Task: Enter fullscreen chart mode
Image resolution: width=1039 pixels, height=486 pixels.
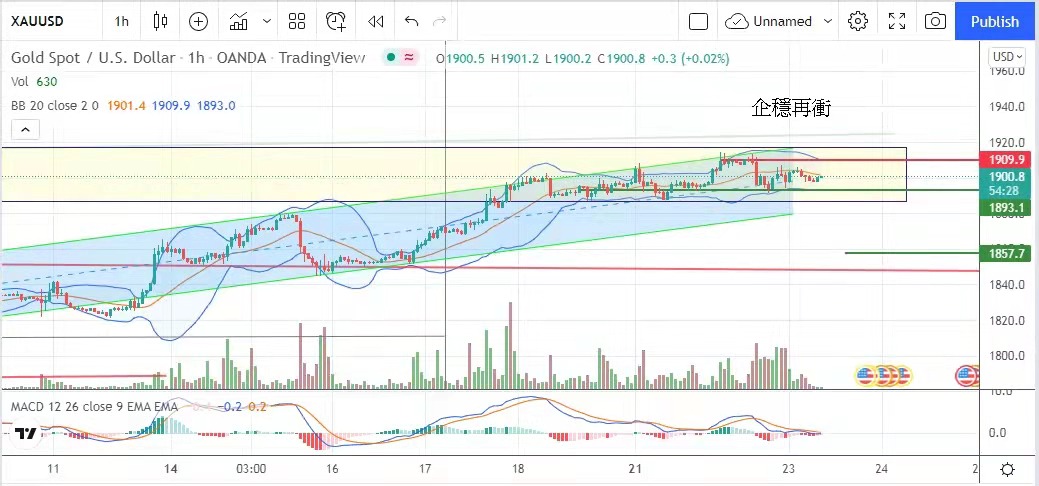Action: pyautogui.click(x=897, y=21)
